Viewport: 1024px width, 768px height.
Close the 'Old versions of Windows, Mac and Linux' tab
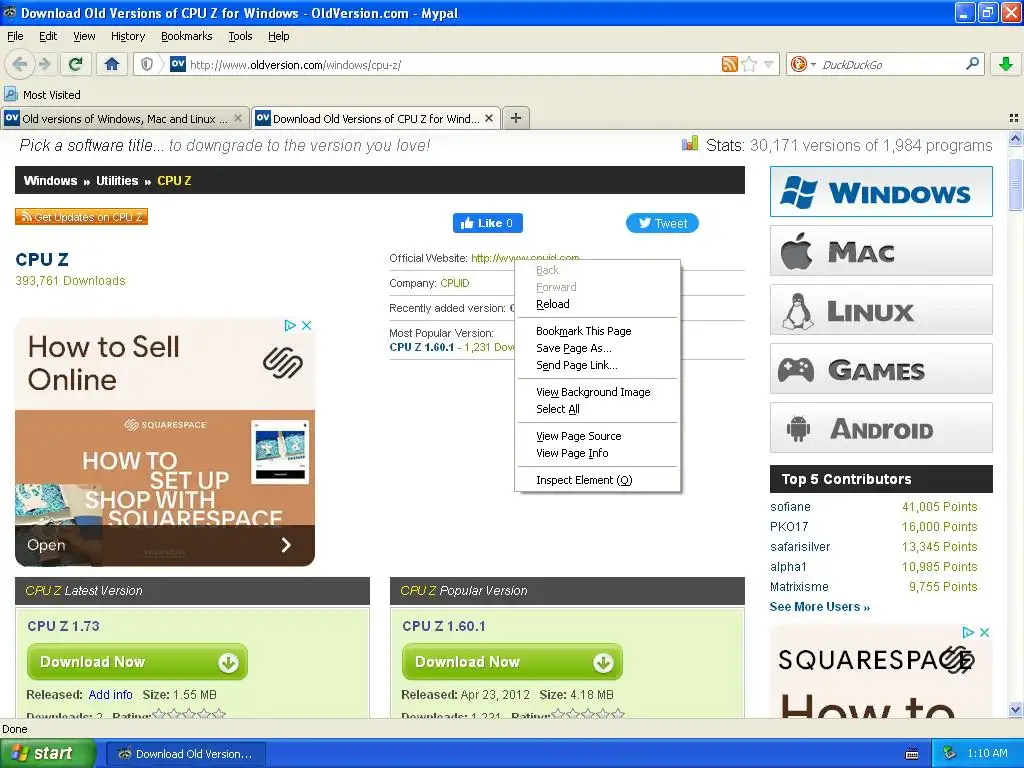click(x=238, y=118)
